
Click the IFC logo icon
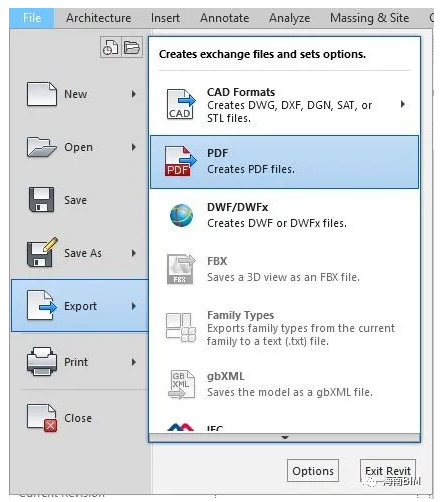(180, 427)
